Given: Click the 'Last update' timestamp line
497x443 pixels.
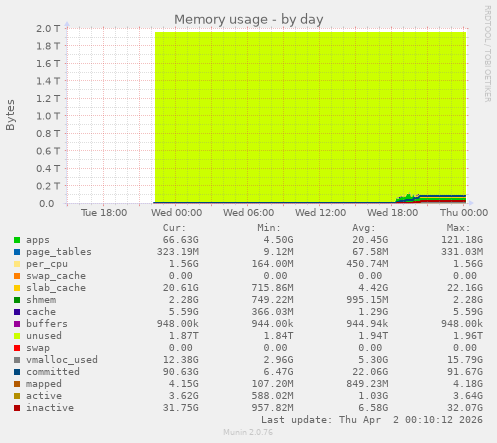Looking at the screenshot, I should pyautogui.click(x=372, y=420).
